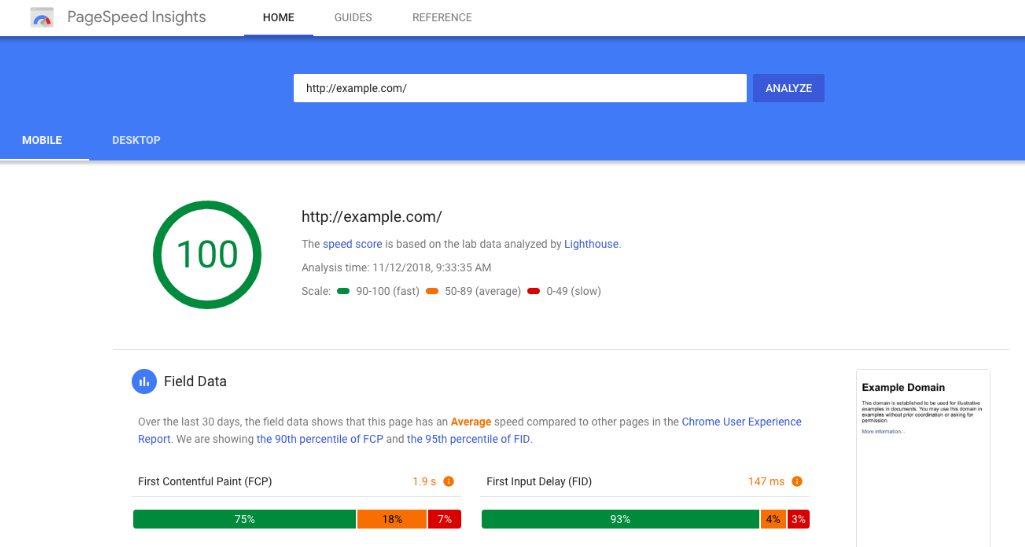1025x547 pixels.
Task: Go to the HOME navigation tab
Action: coord(278,18)
